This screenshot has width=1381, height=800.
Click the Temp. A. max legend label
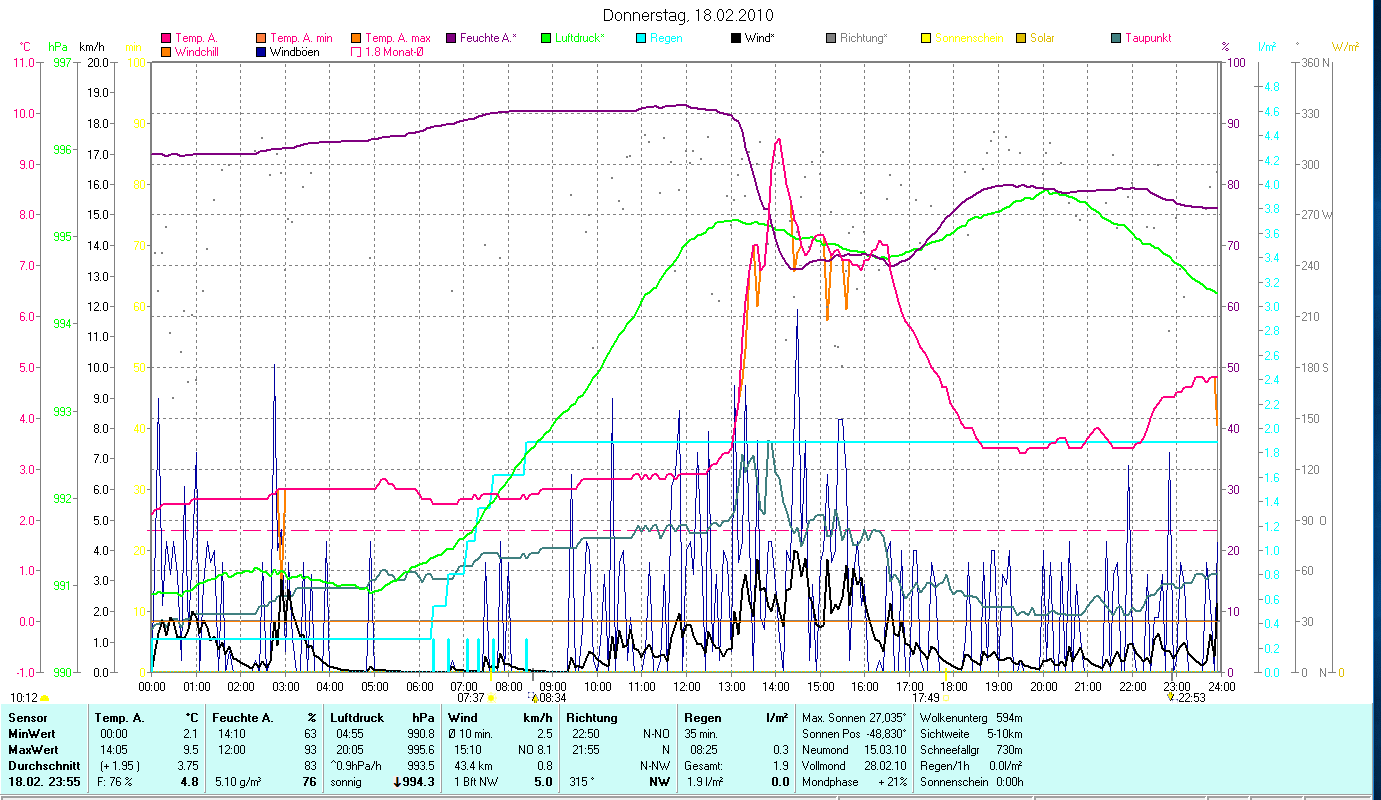point(397,38)
